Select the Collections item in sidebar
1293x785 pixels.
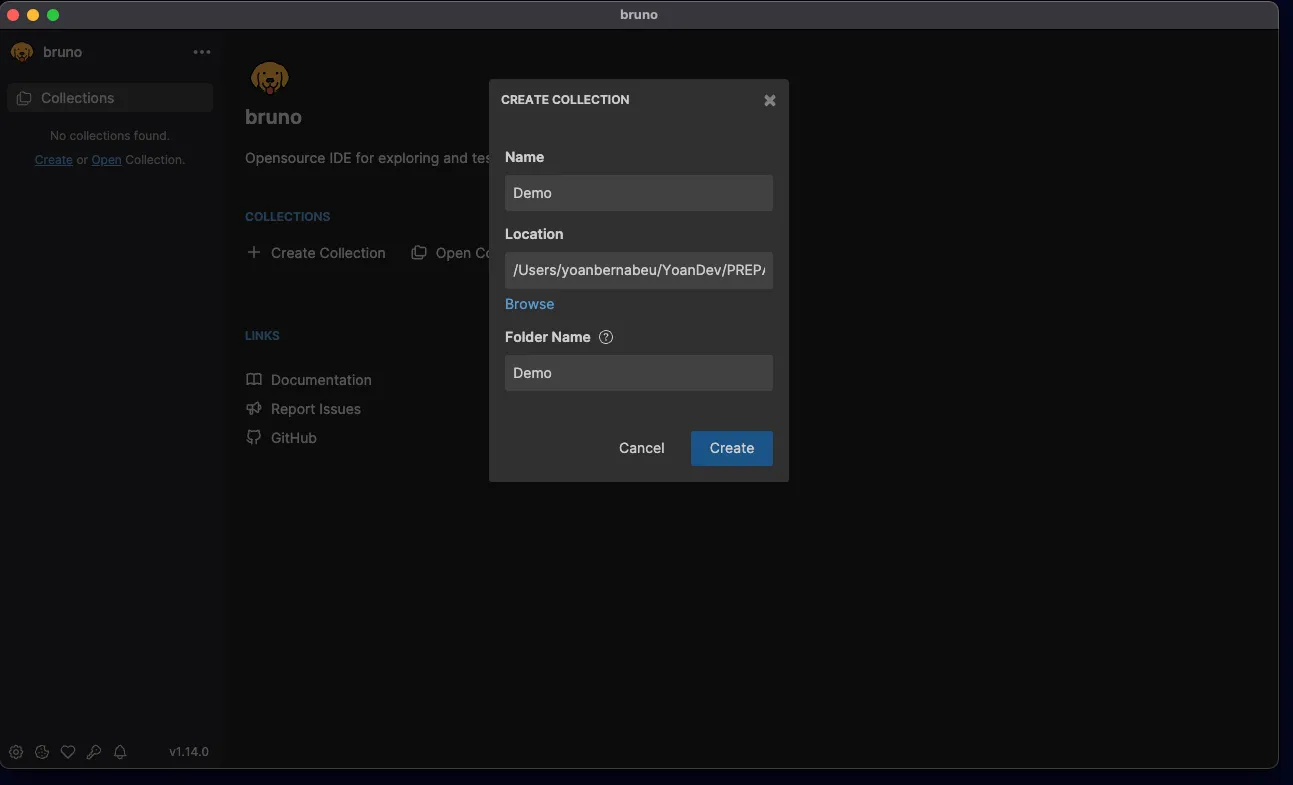tap(110, 98)
